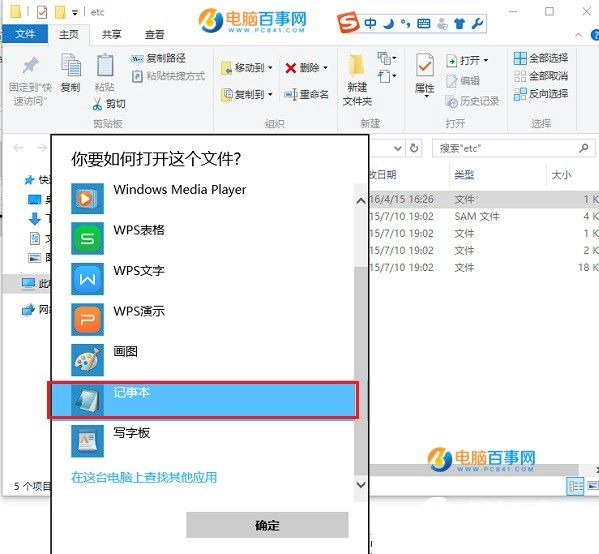This screenshot has width=599, height=554.
Task: Click the app list scroll up arrow
Action: 361,201
